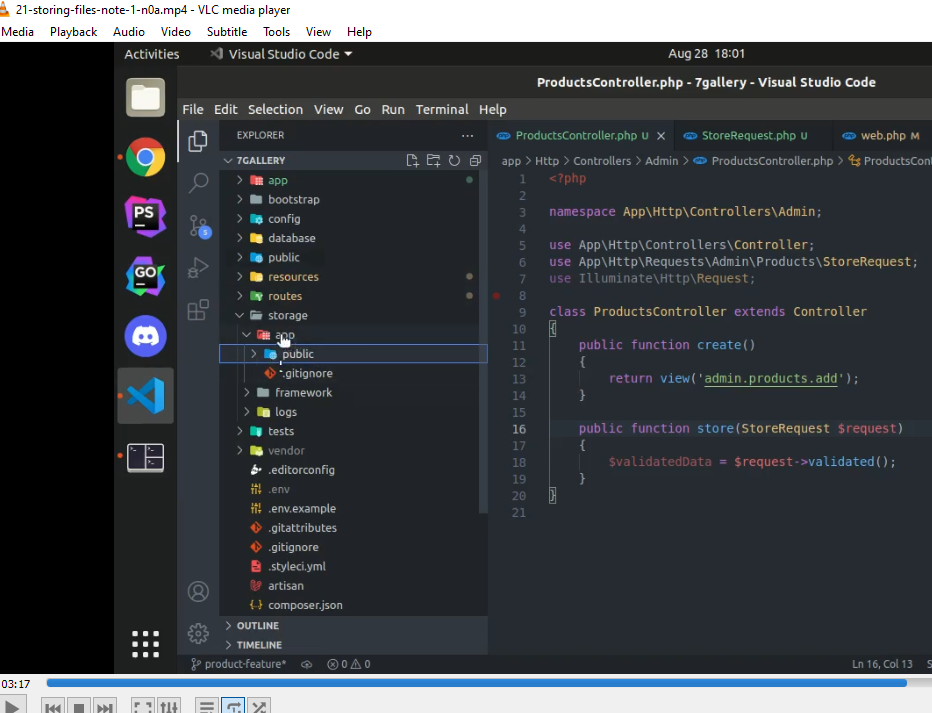932x713 pixels.
Task: Launch GoLand from the dock
Action: pos(146,276)
